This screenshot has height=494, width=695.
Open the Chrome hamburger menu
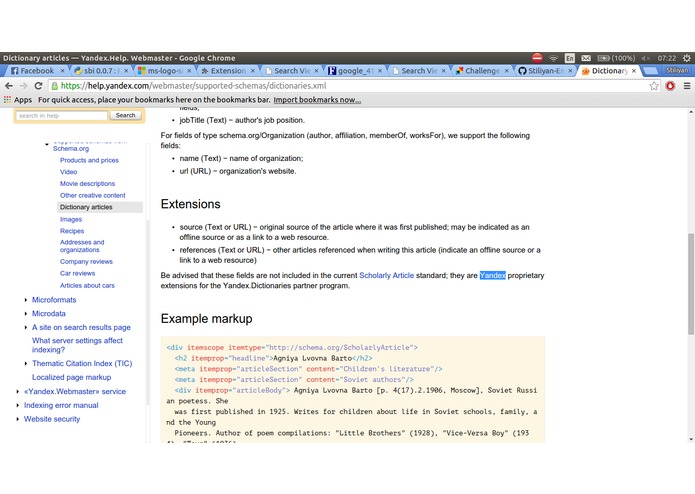(x=687, y=86)
